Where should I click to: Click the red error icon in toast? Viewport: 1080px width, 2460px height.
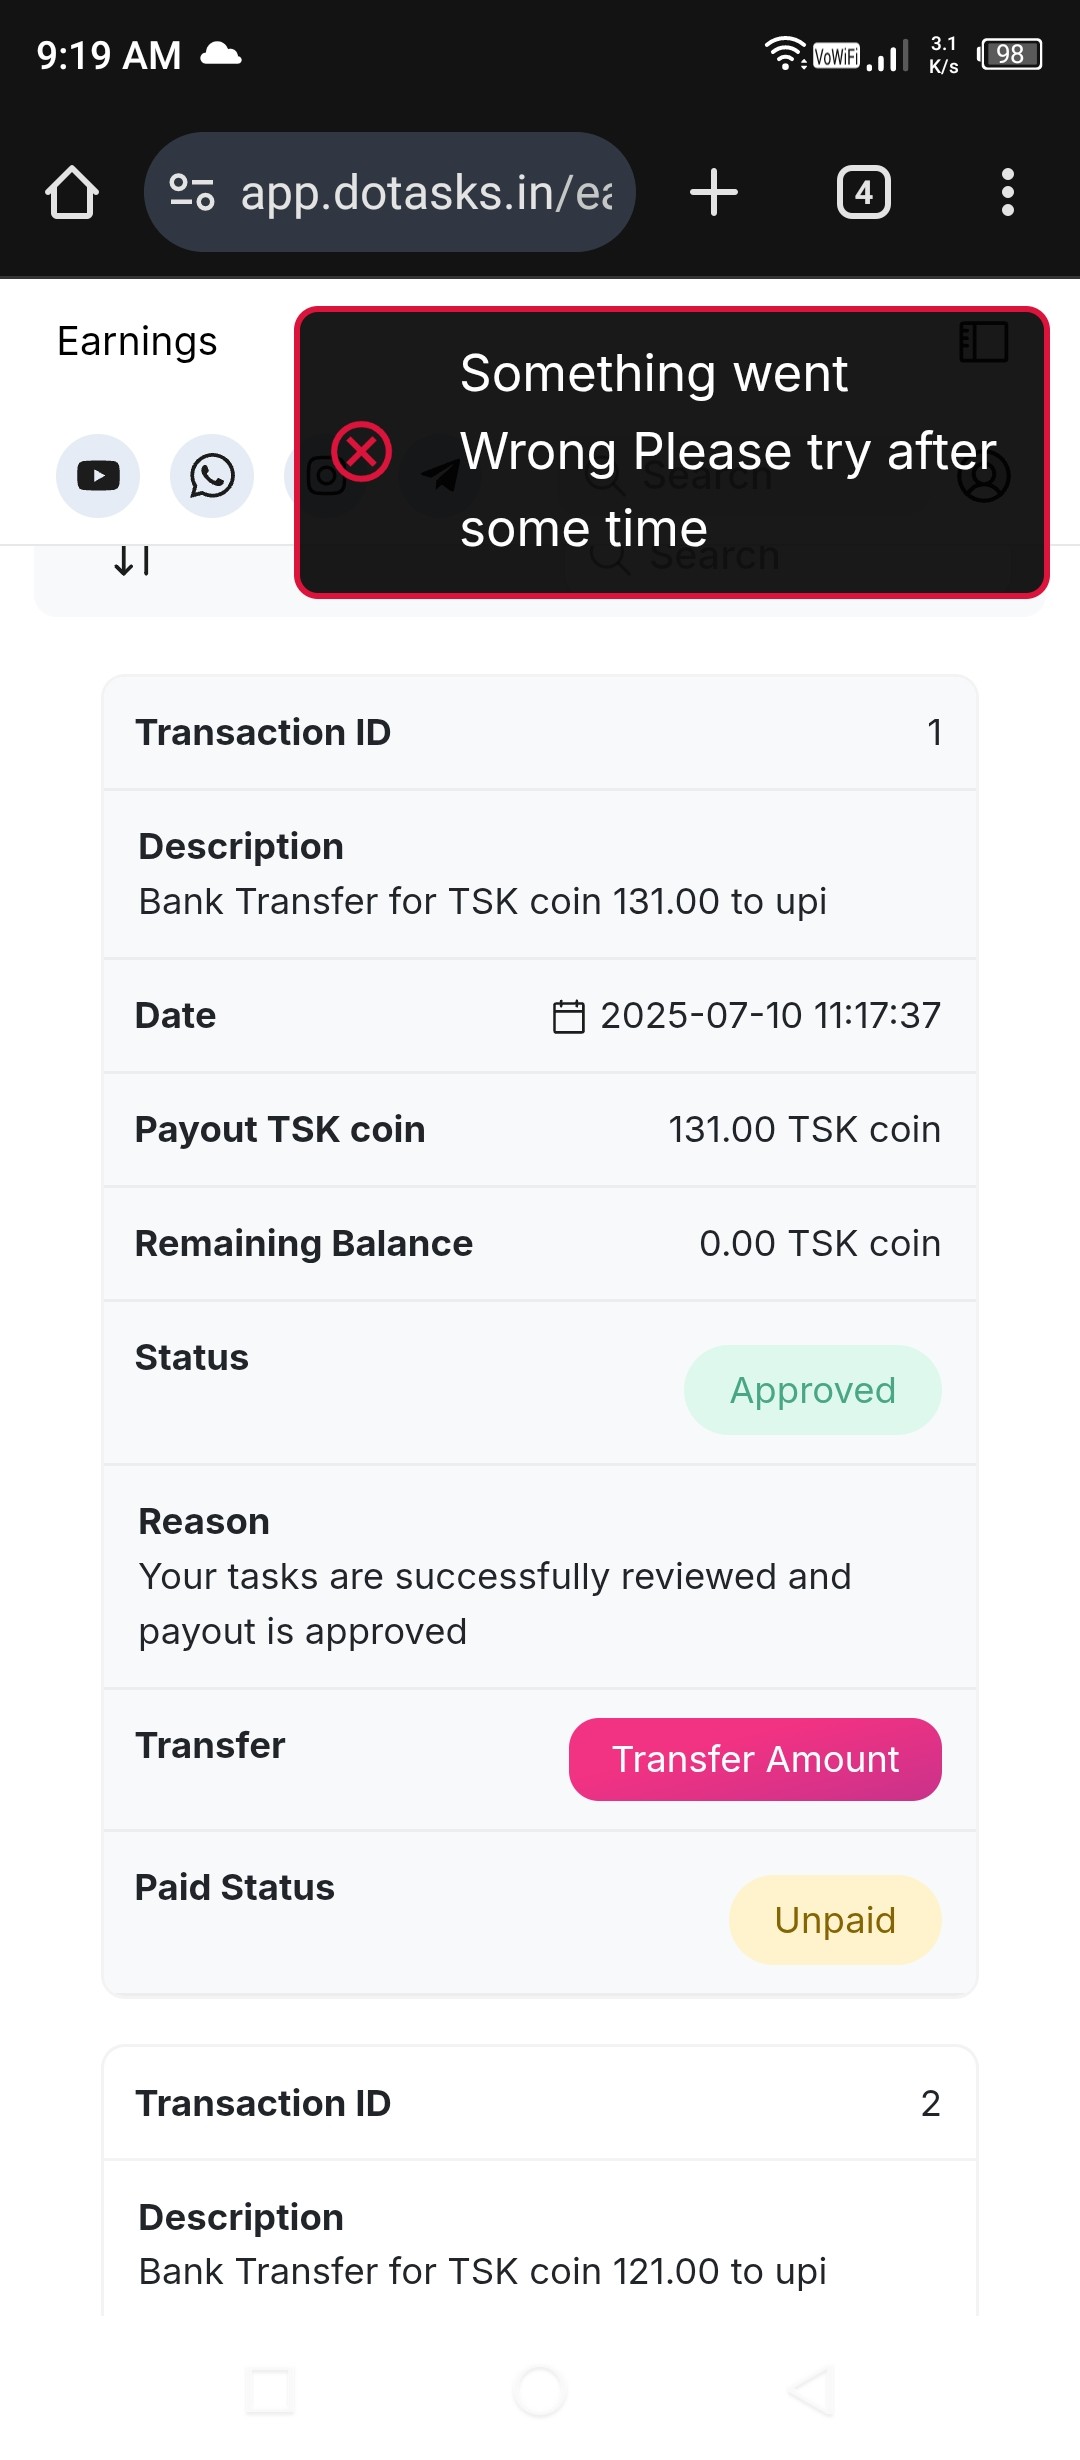click(361, 451)
